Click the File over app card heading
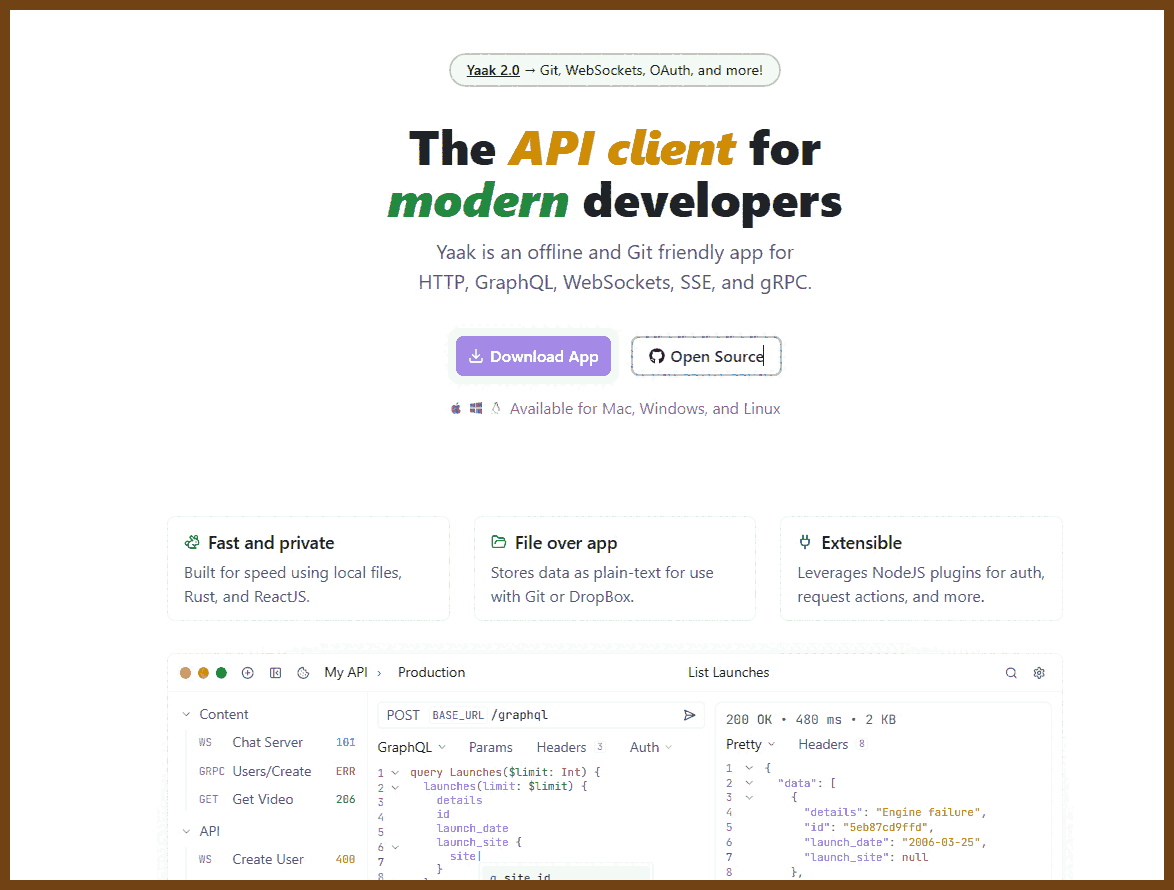1174x890 pixels. [566, 543]
